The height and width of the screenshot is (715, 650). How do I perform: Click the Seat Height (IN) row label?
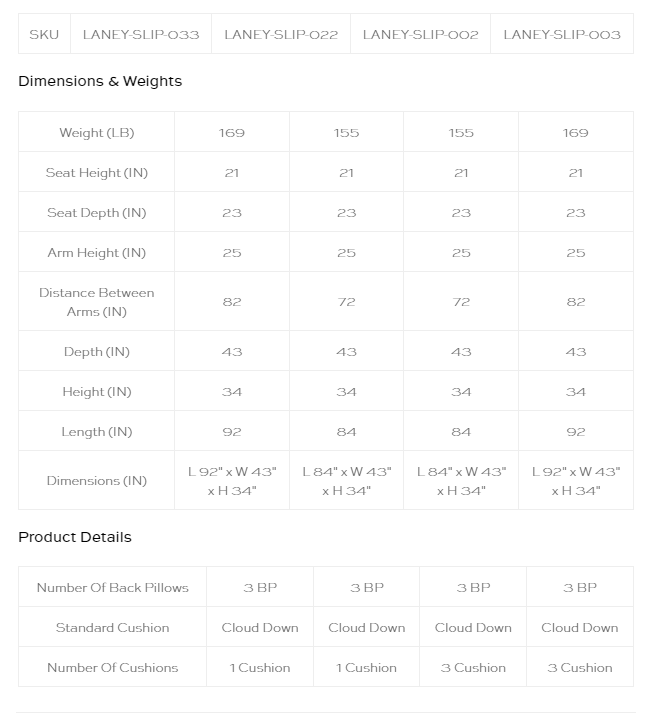tap(97, 172)
